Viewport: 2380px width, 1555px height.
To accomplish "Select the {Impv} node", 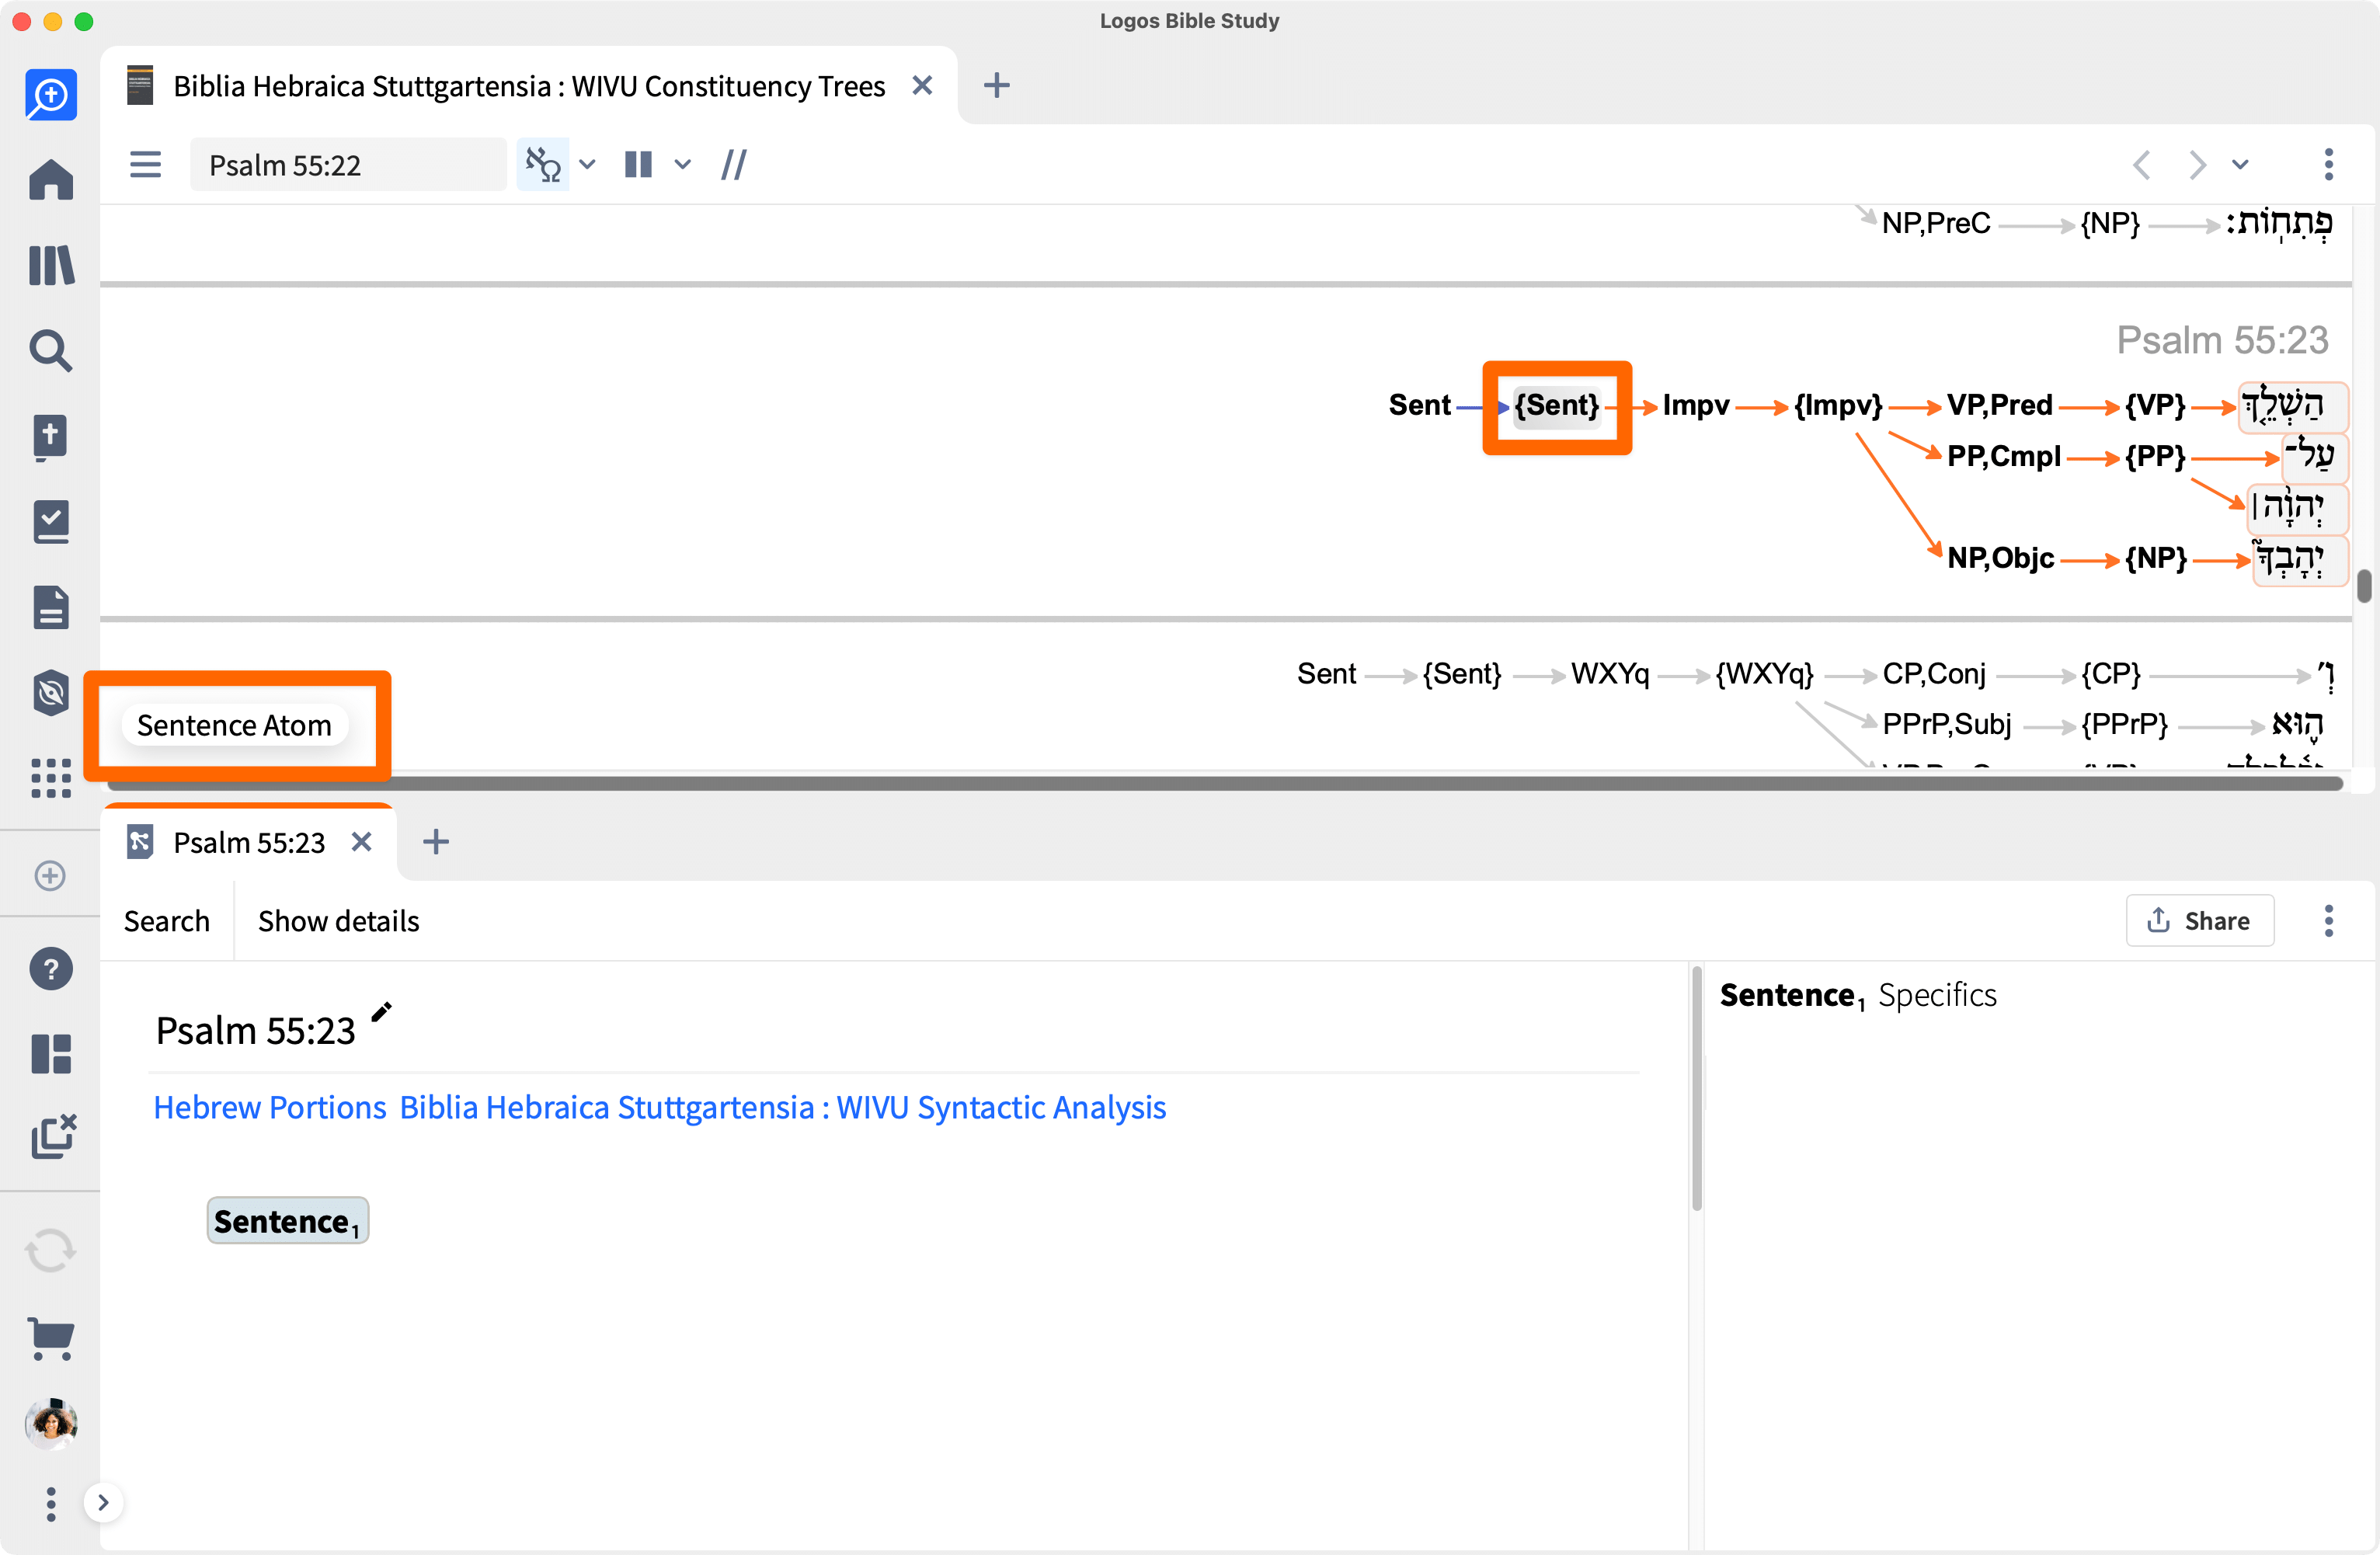I will (1838, 406).
